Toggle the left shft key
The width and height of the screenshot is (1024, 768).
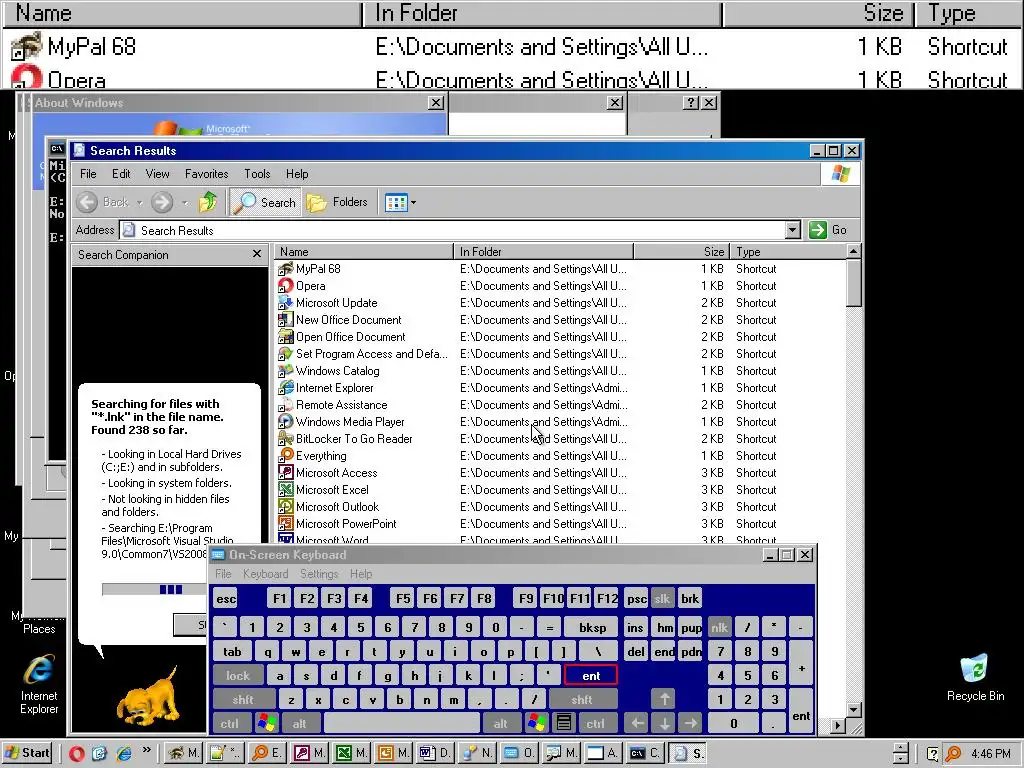(243, 699)
